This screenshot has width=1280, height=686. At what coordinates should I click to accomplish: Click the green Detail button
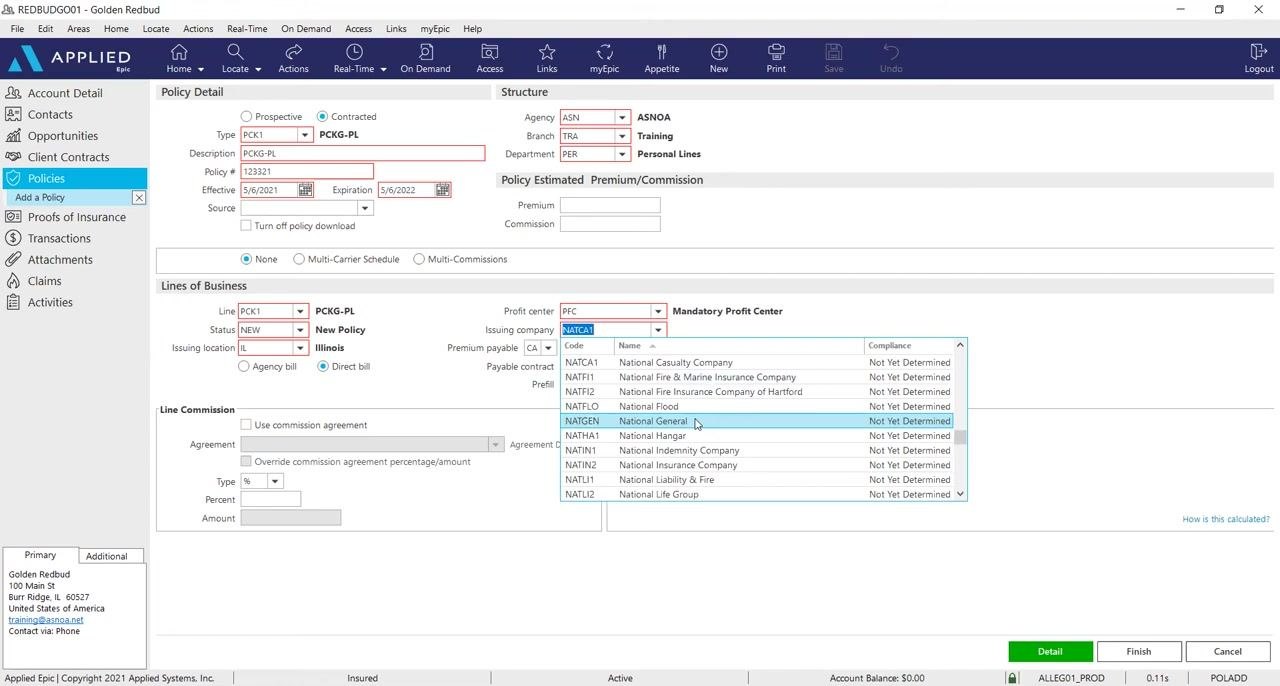1050,651
